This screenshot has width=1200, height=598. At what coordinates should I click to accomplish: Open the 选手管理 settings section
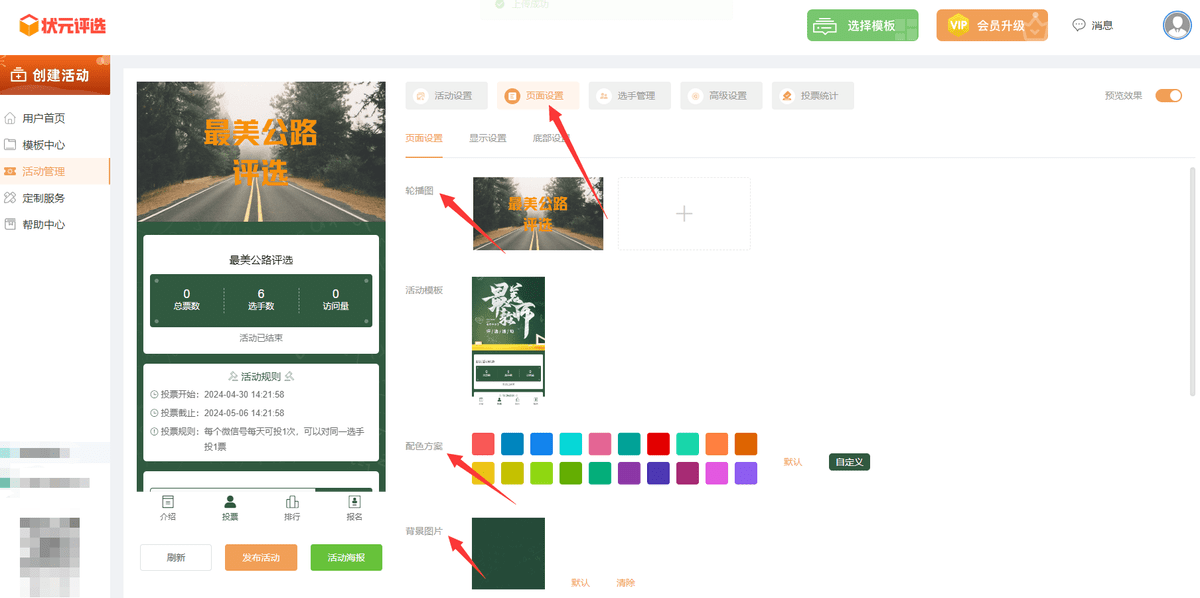[629, 95]
